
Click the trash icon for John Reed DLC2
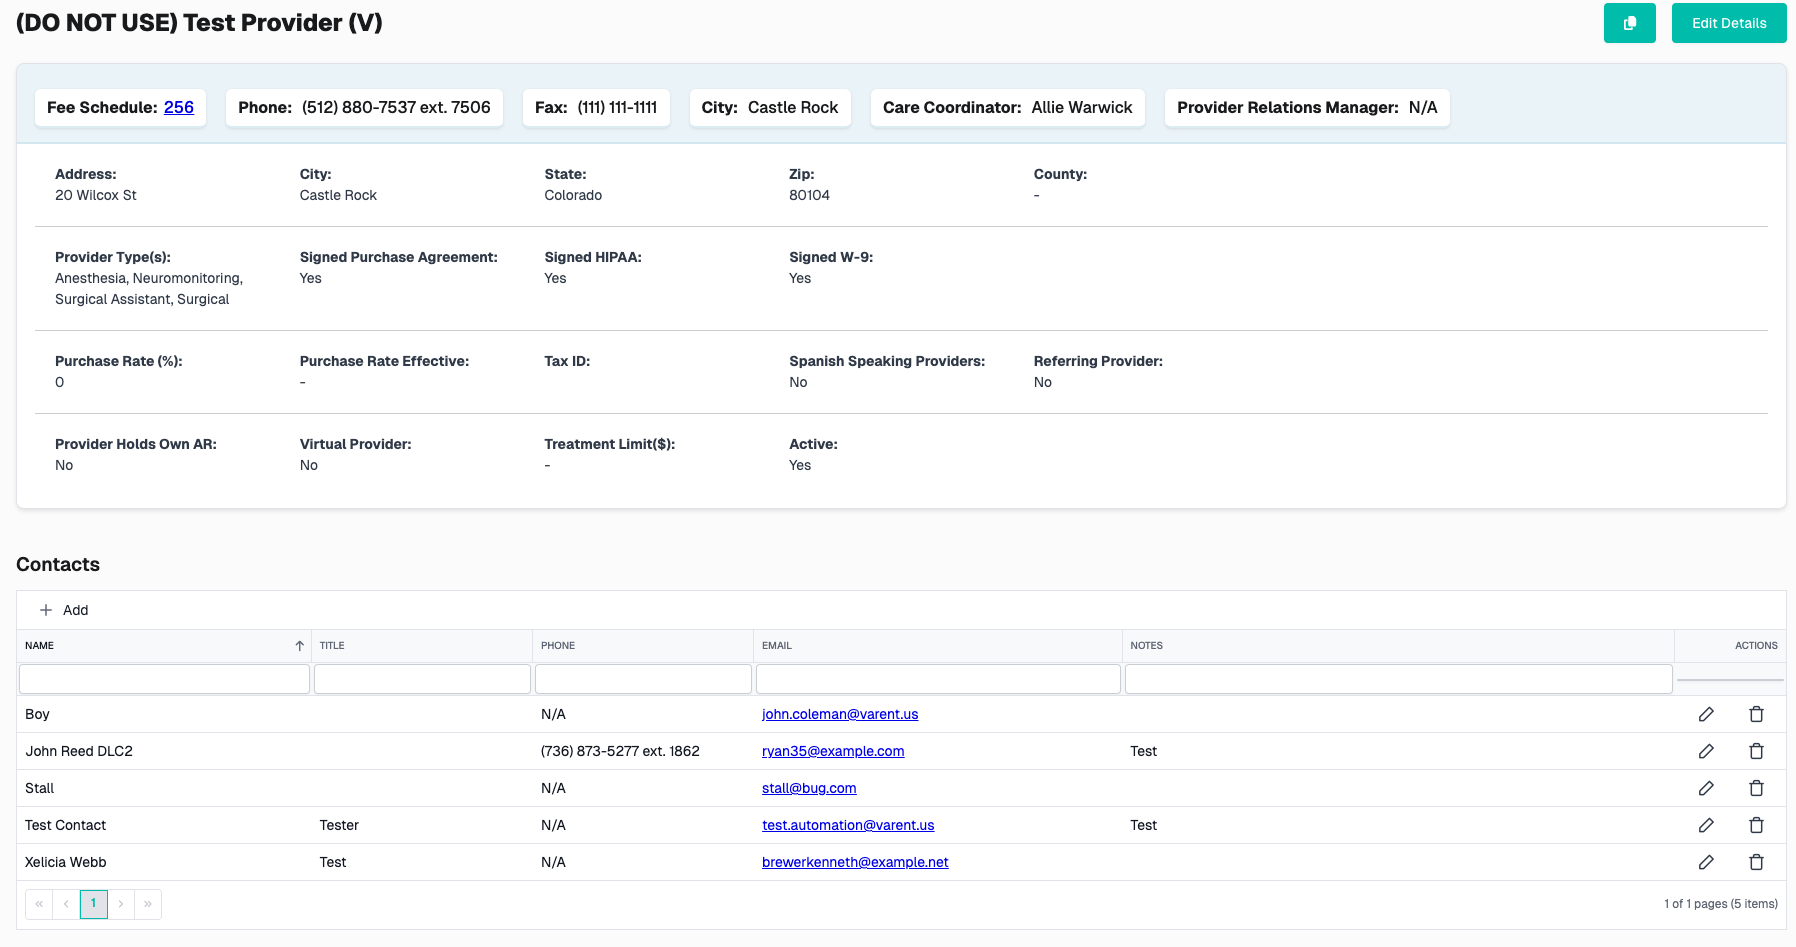pos(1756,751)
